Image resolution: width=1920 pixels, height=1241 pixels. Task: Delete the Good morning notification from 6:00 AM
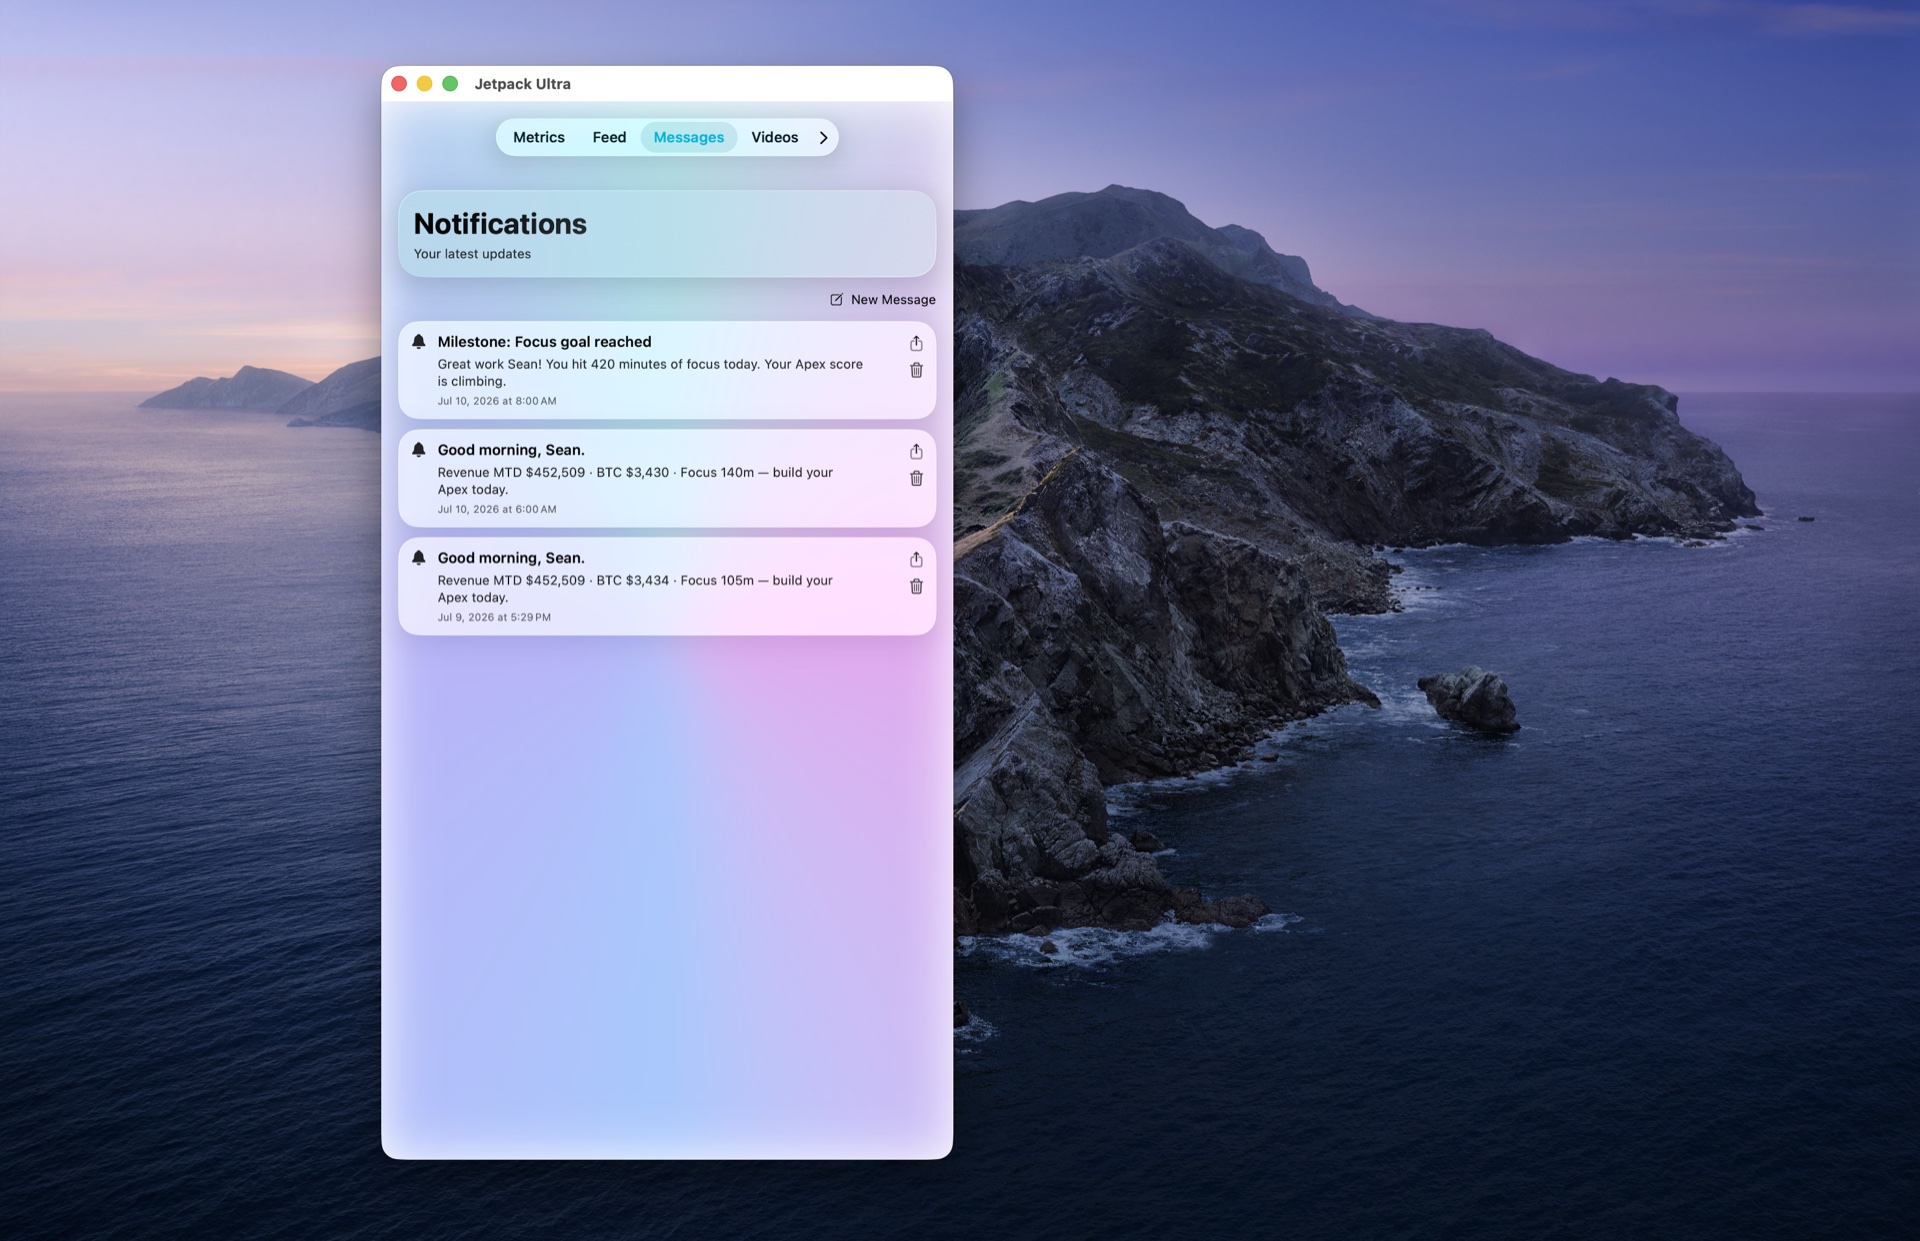(x=916, y=478)
